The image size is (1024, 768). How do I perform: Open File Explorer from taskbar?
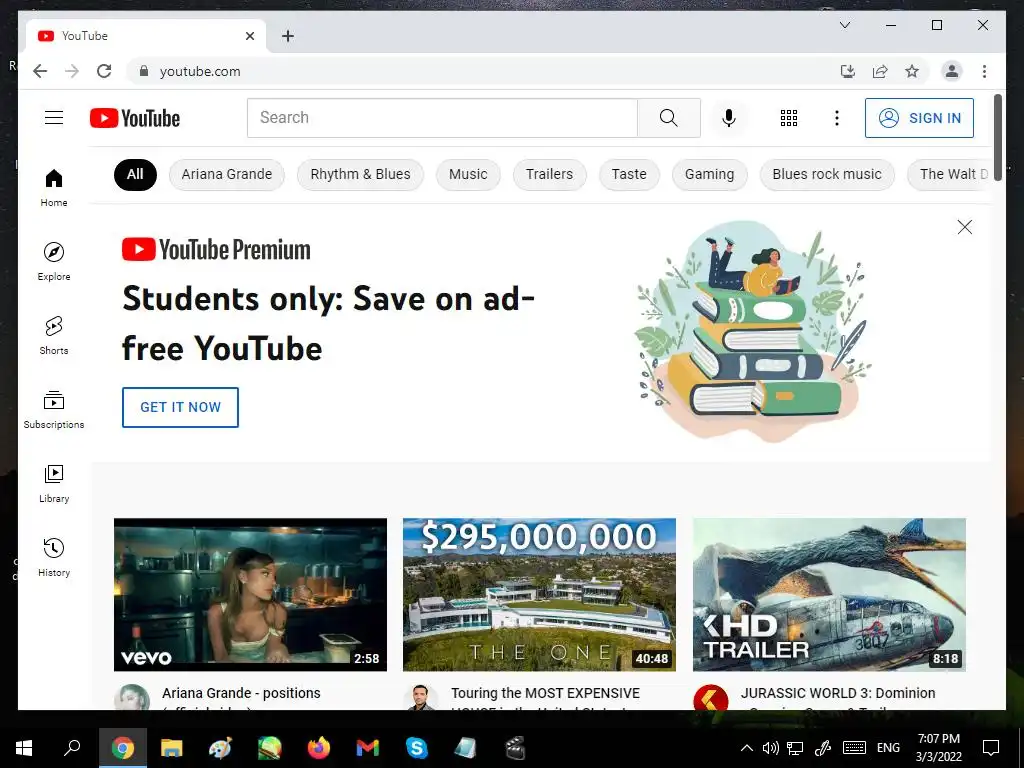(x=171, y=748)
